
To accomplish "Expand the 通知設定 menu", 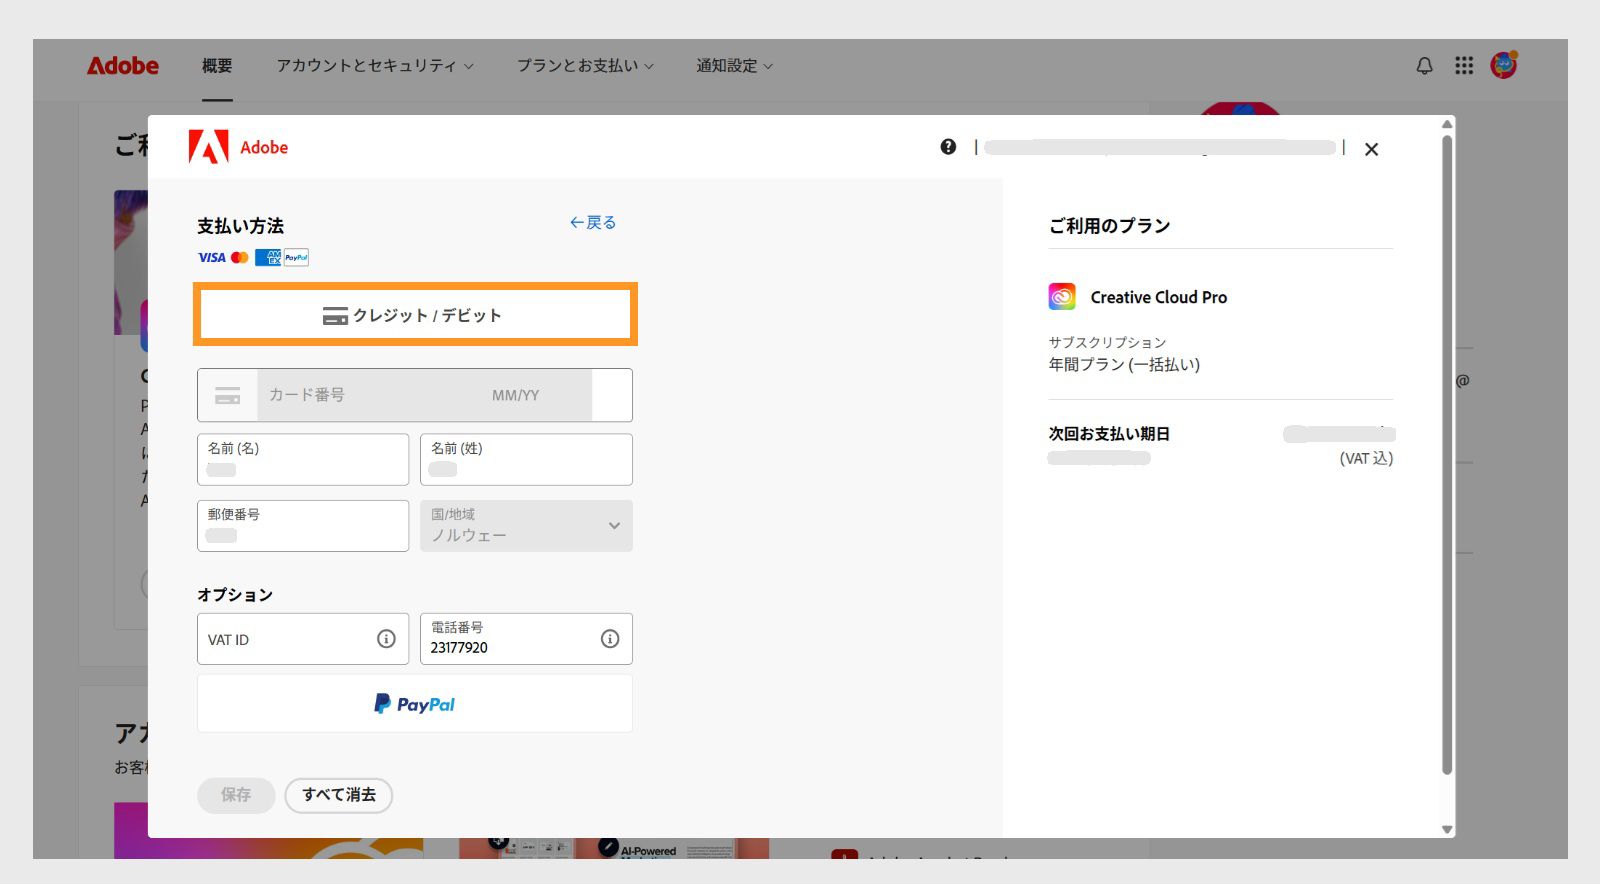I will (735, 66).
